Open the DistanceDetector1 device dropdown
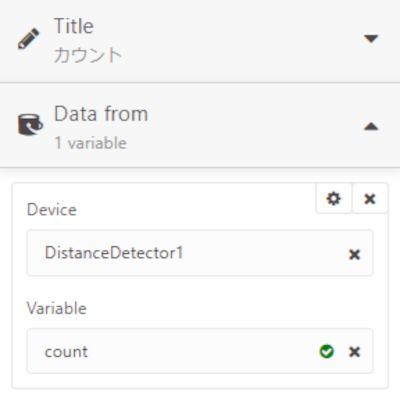 click(200, 253)
